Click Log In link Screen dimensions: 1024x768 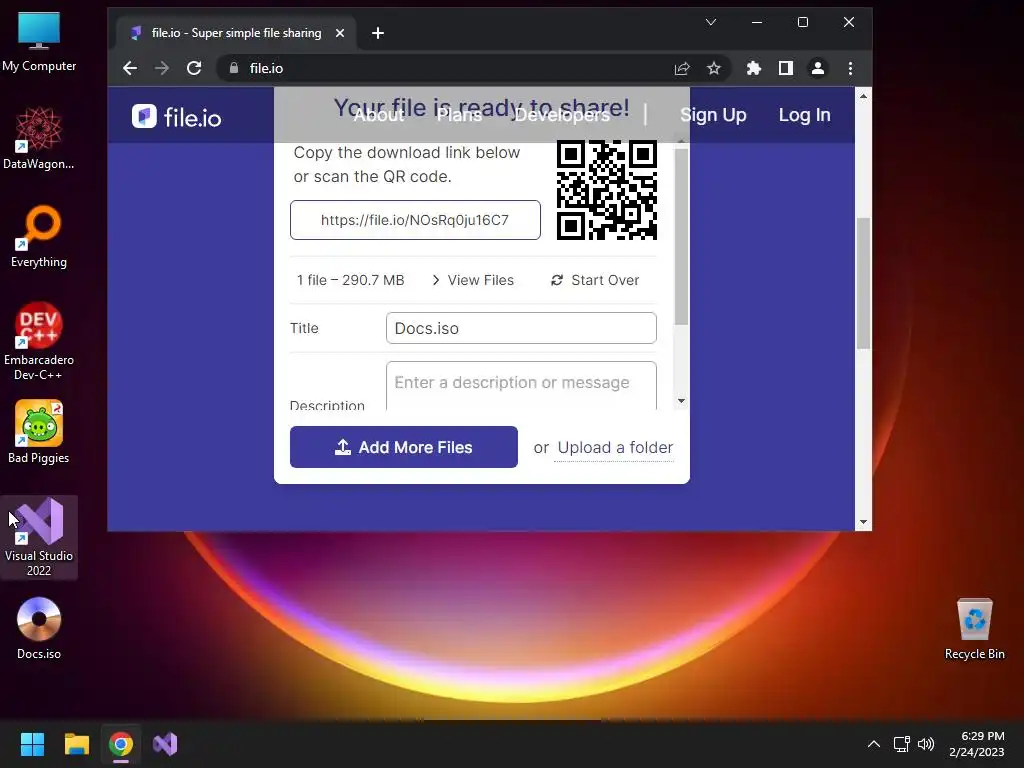pyautogui.click(x=805, y=115)
